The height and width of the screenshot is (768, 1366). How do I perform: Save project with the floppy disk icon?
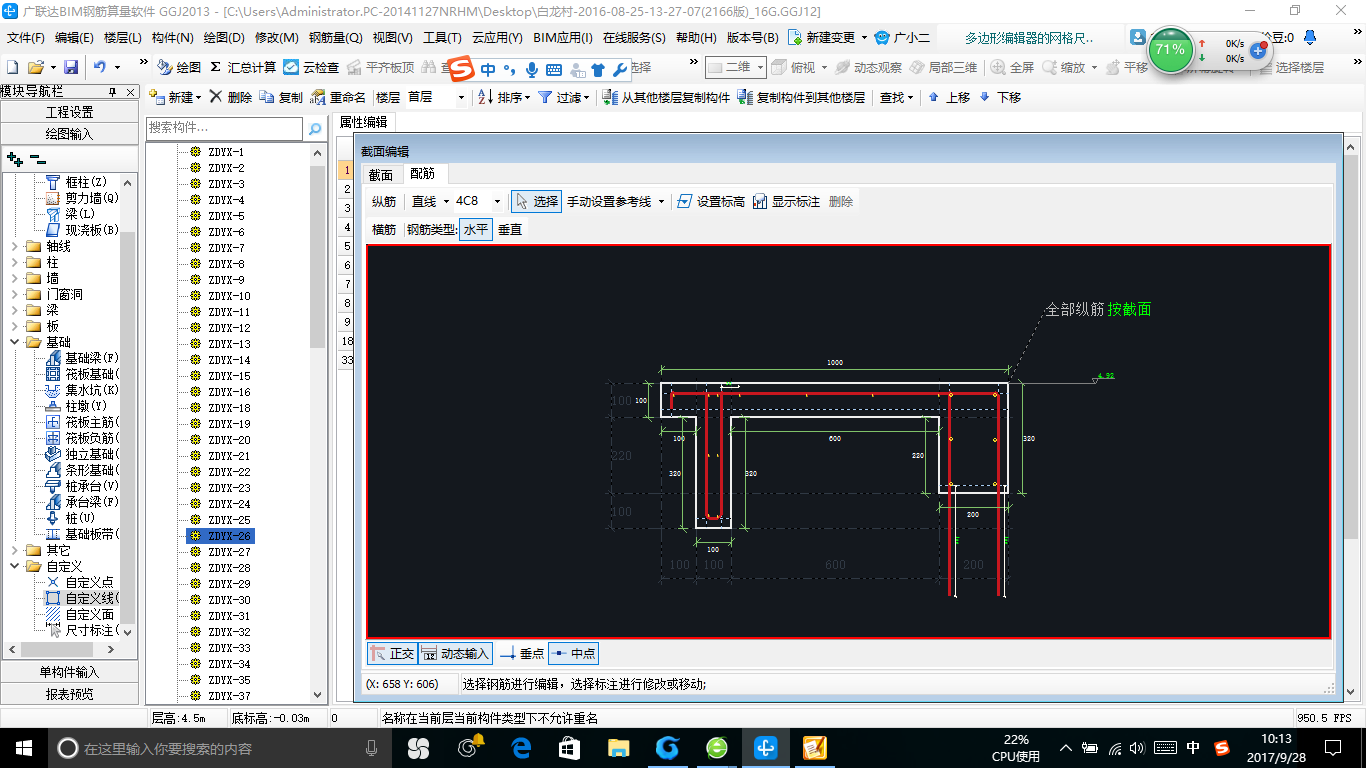pos(71,67)
